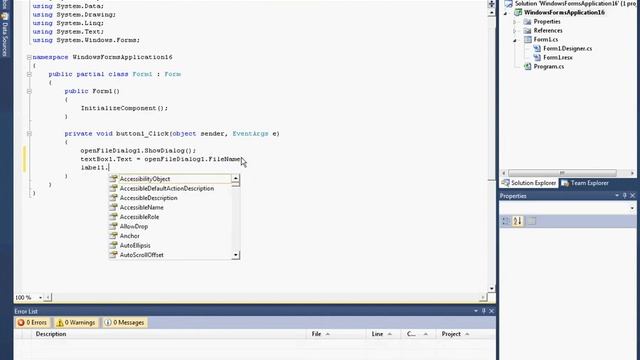Viewport: 640px width, 360px height.
Task: Click the Categorized view icon in Properties
Action: tap(506, 221)
